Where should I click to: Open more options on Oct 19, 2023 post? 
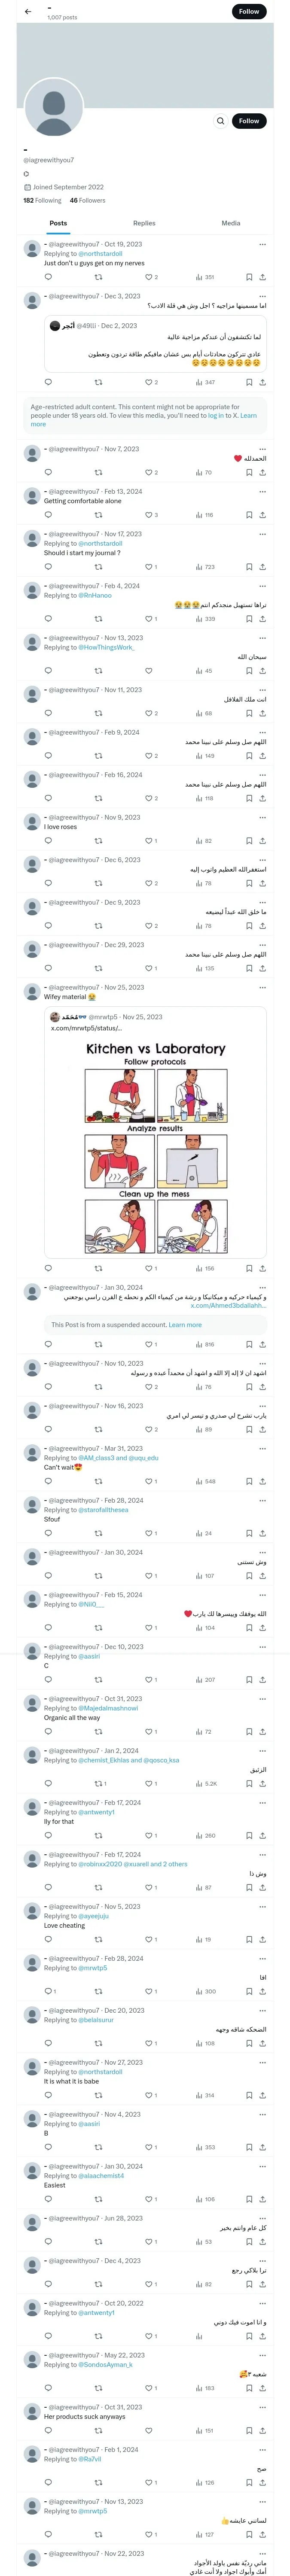(x=262, y=244)
